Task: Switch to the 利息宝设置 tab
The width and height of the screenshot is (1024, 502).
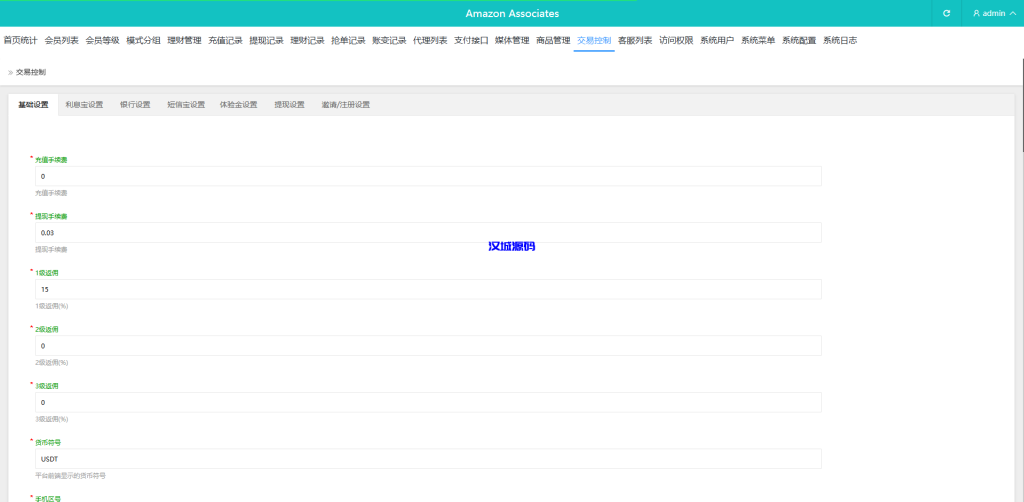Action: pyautogui.click(x=84, y=104)
